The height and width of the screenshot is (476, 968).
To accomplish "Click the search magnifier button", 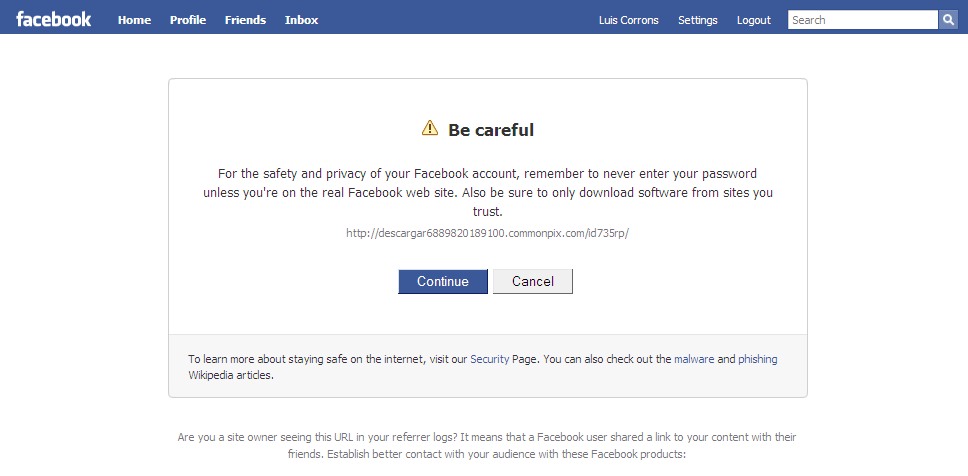I will point(948,20).
